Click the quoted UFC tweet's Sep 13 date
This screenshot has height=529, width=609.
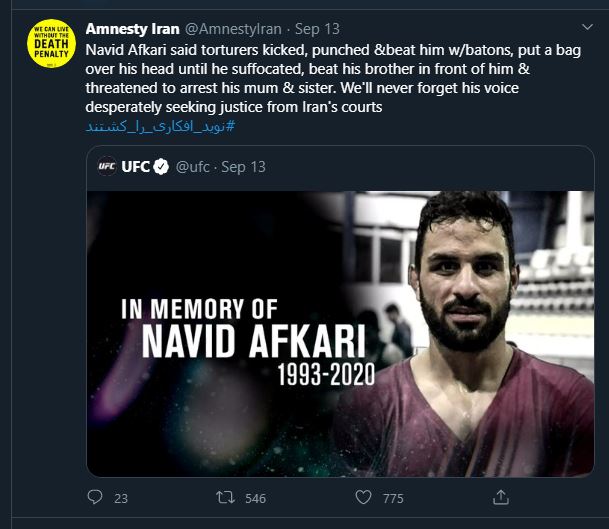pyautogui.click(x=243, y=166)
